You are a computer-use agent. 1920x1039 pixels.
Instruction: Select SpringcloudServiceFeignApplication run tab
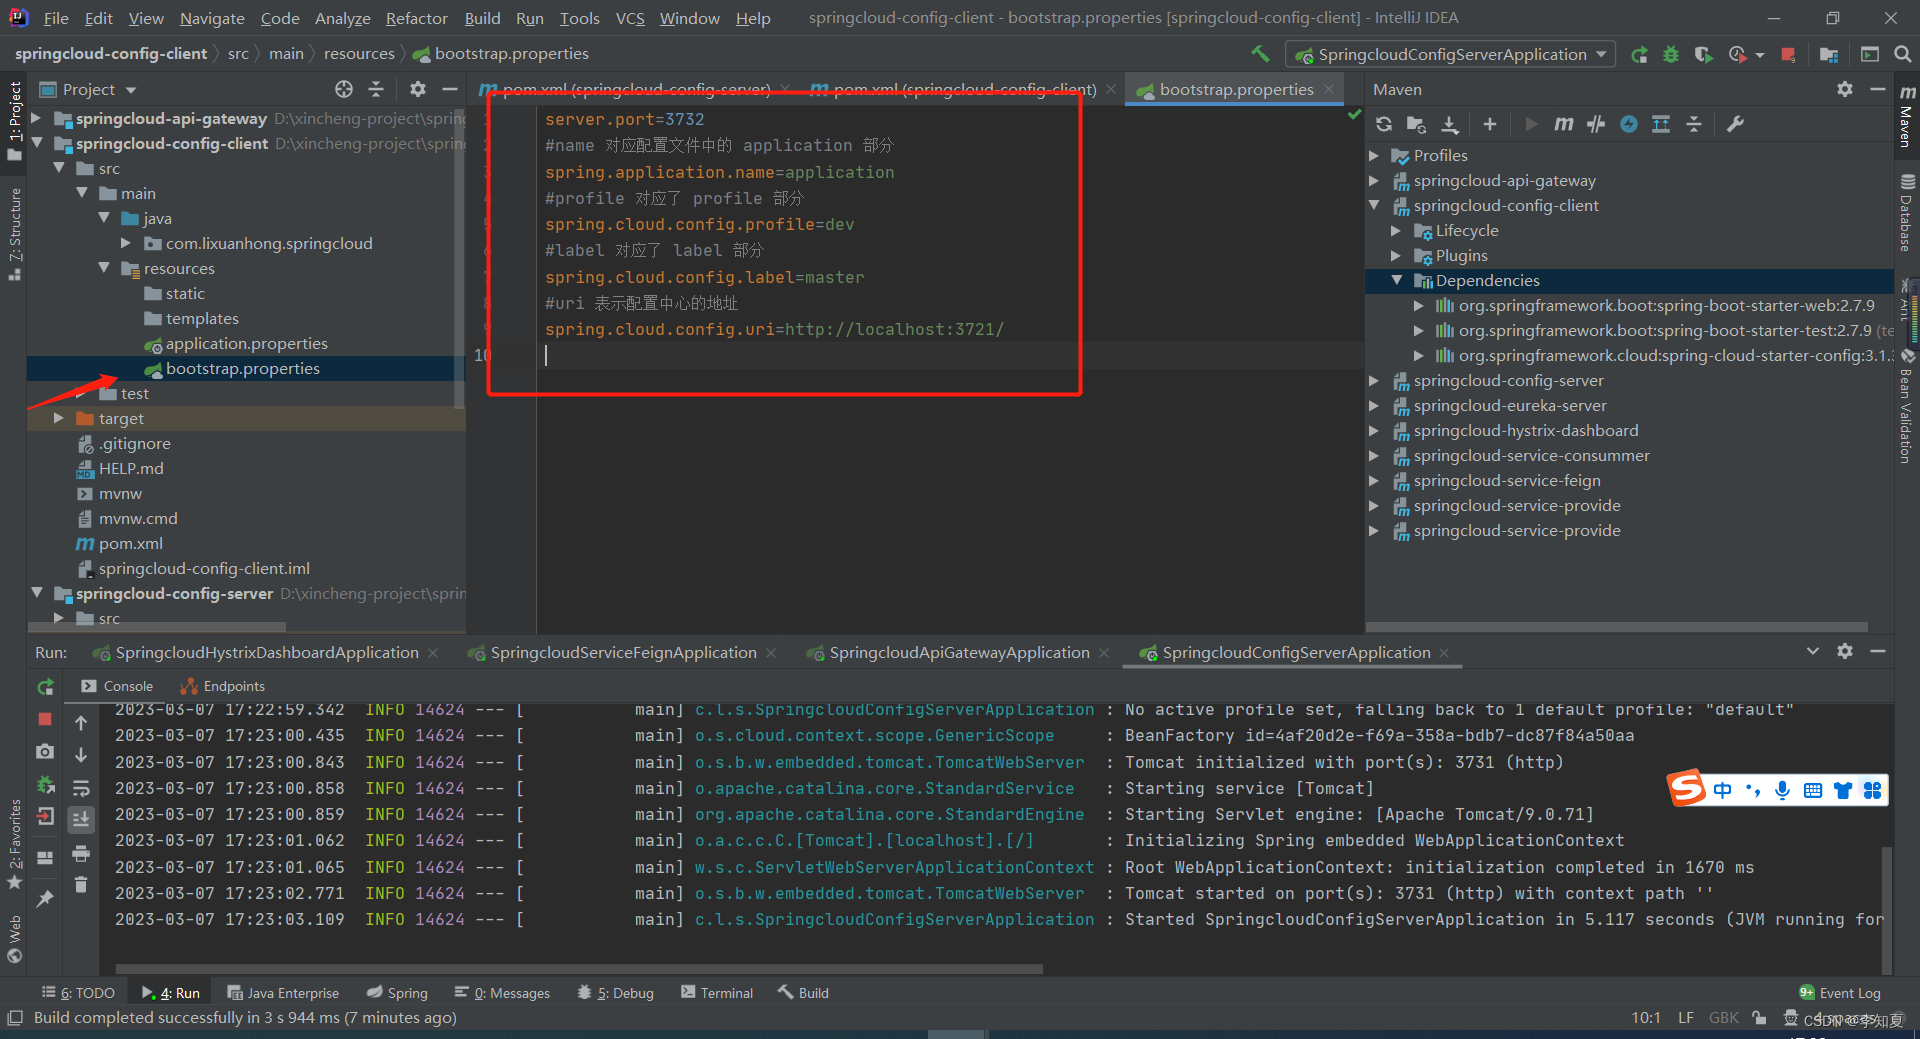coord(623,652)
